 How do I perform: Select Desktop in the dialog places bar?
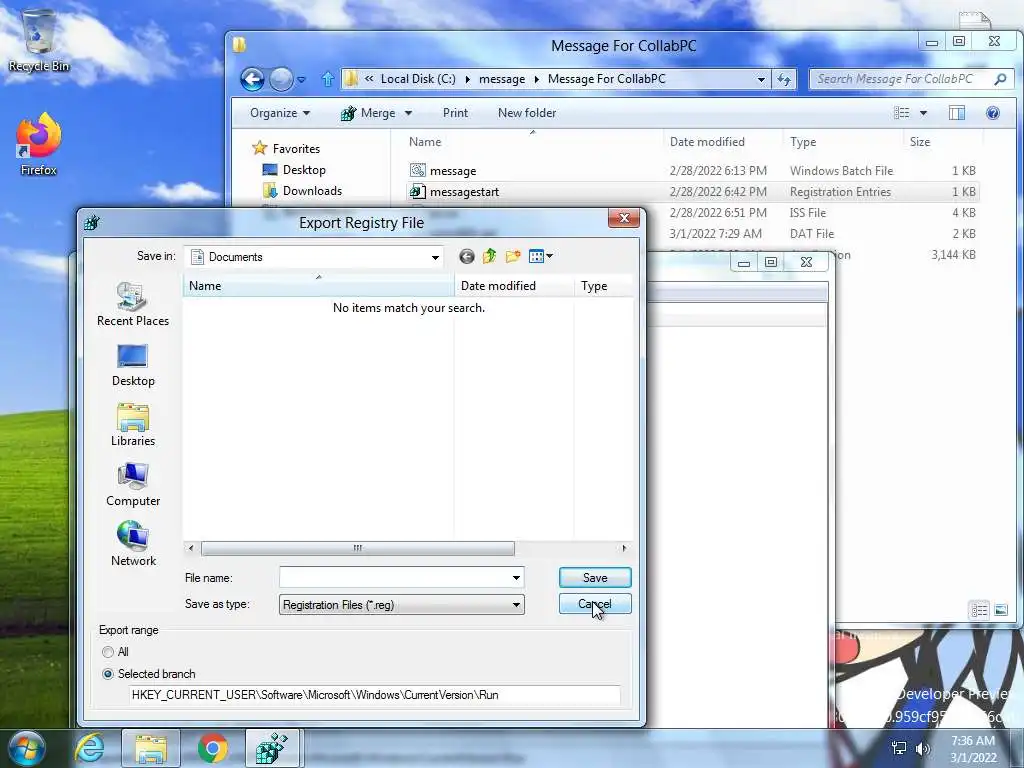pos(133,365)
